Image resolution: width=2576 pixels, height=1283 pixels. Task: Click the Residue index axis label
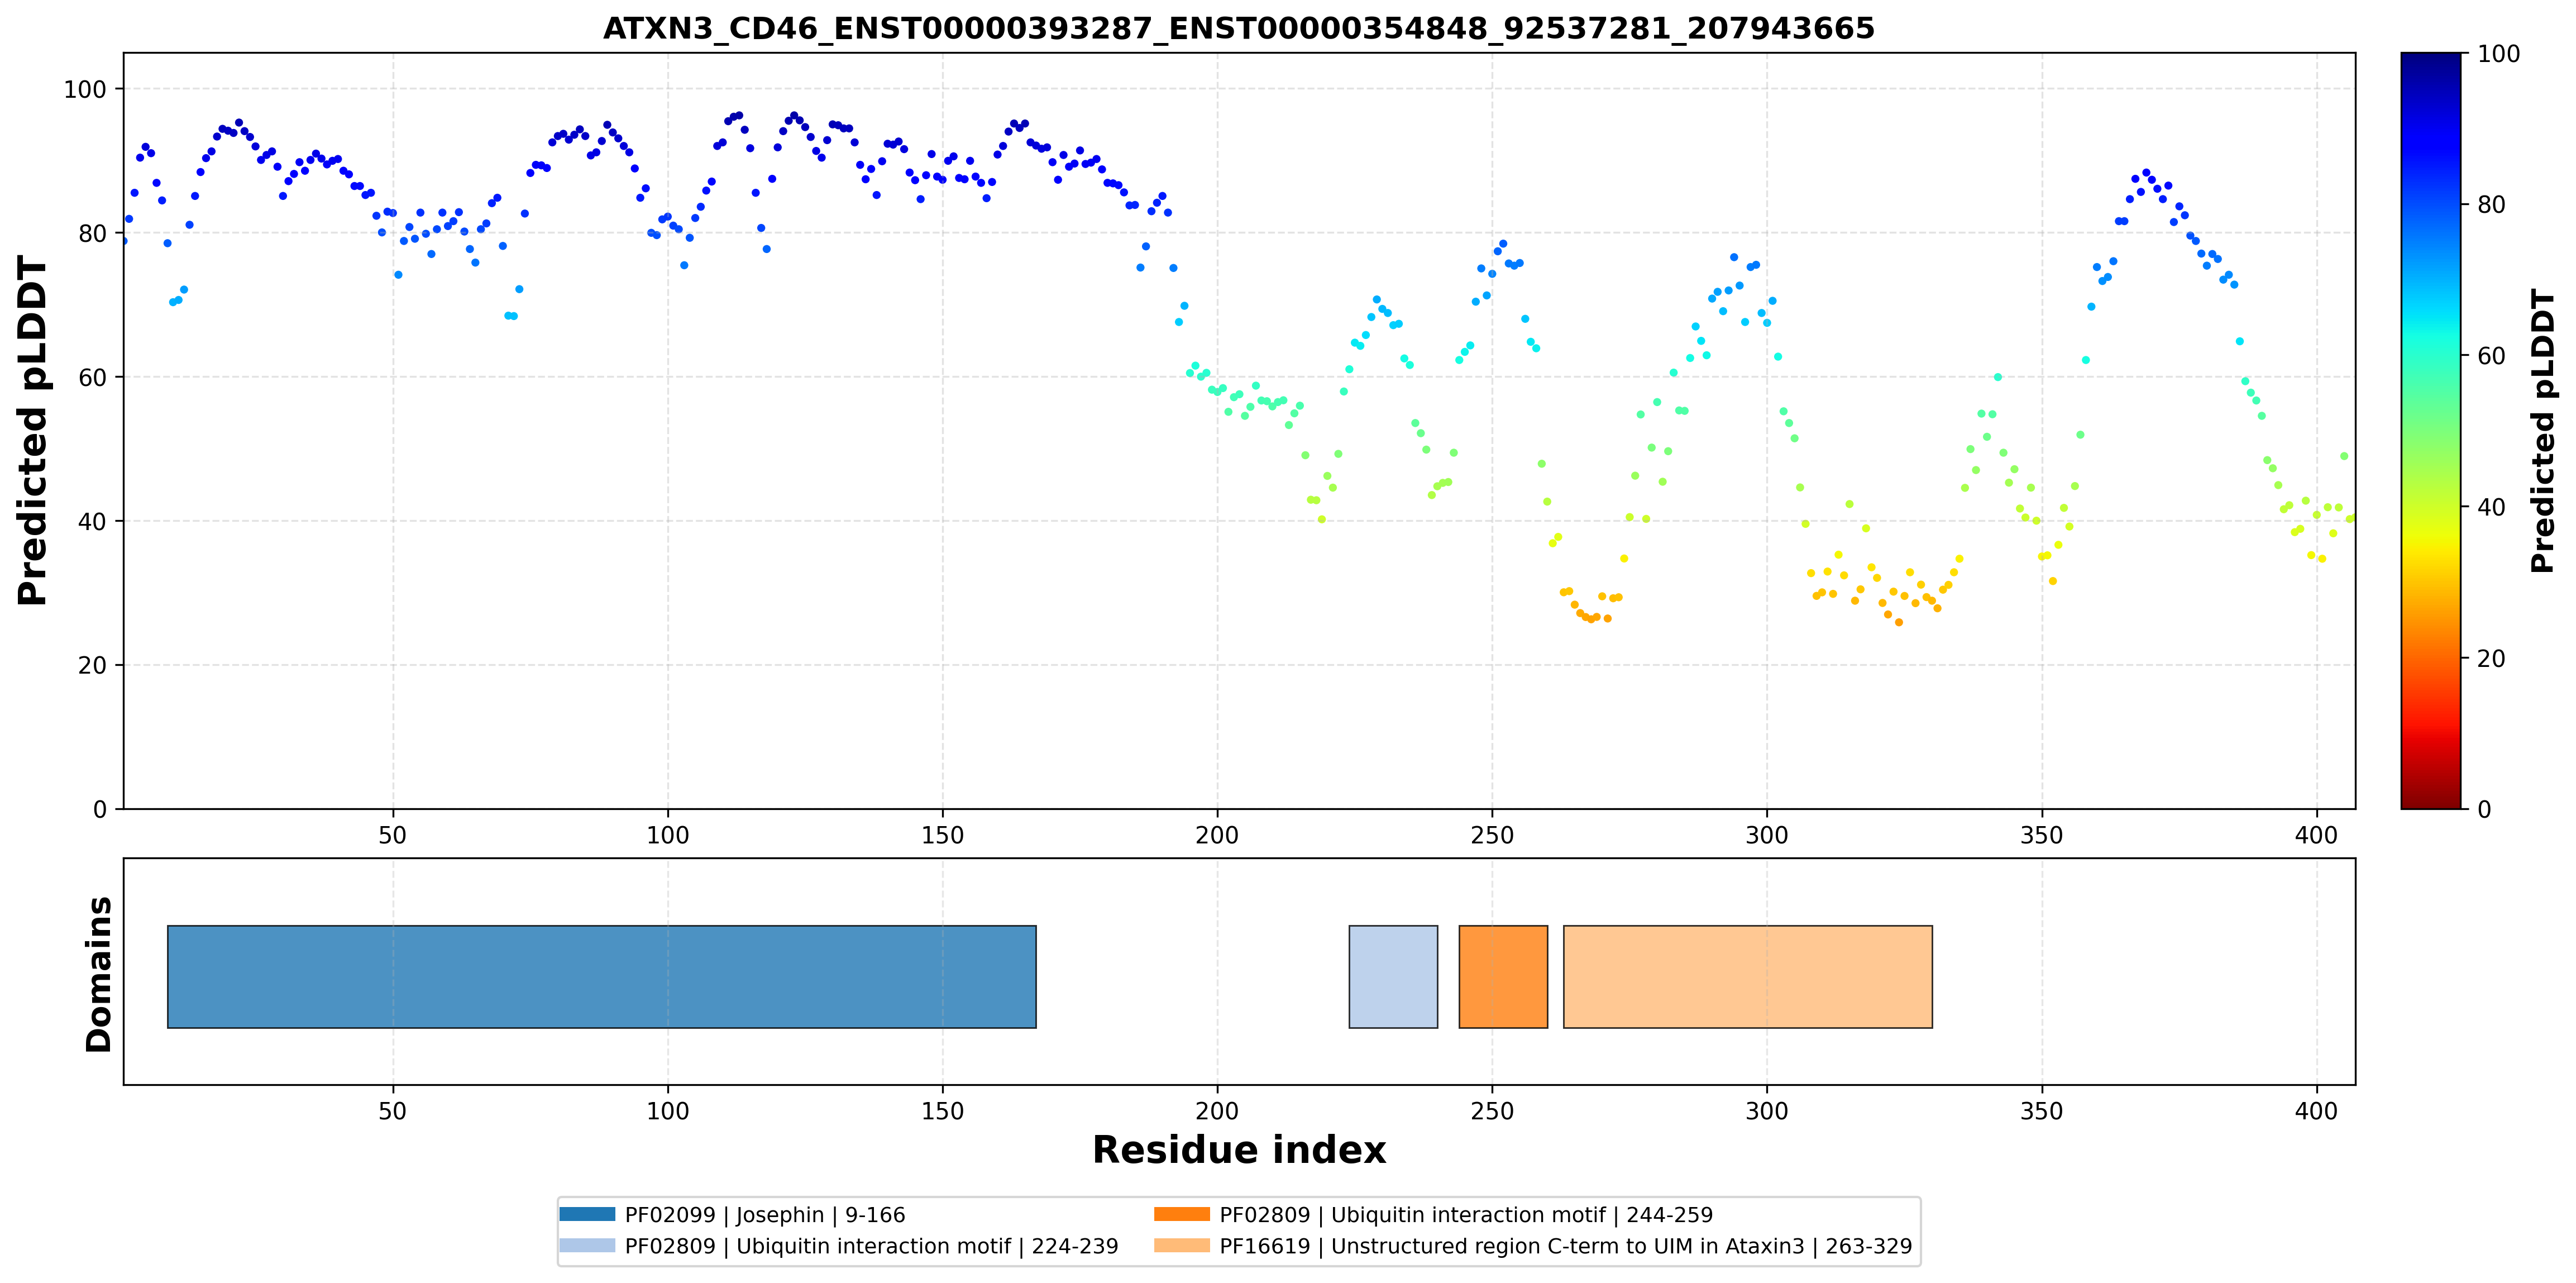point(1239,1150)
